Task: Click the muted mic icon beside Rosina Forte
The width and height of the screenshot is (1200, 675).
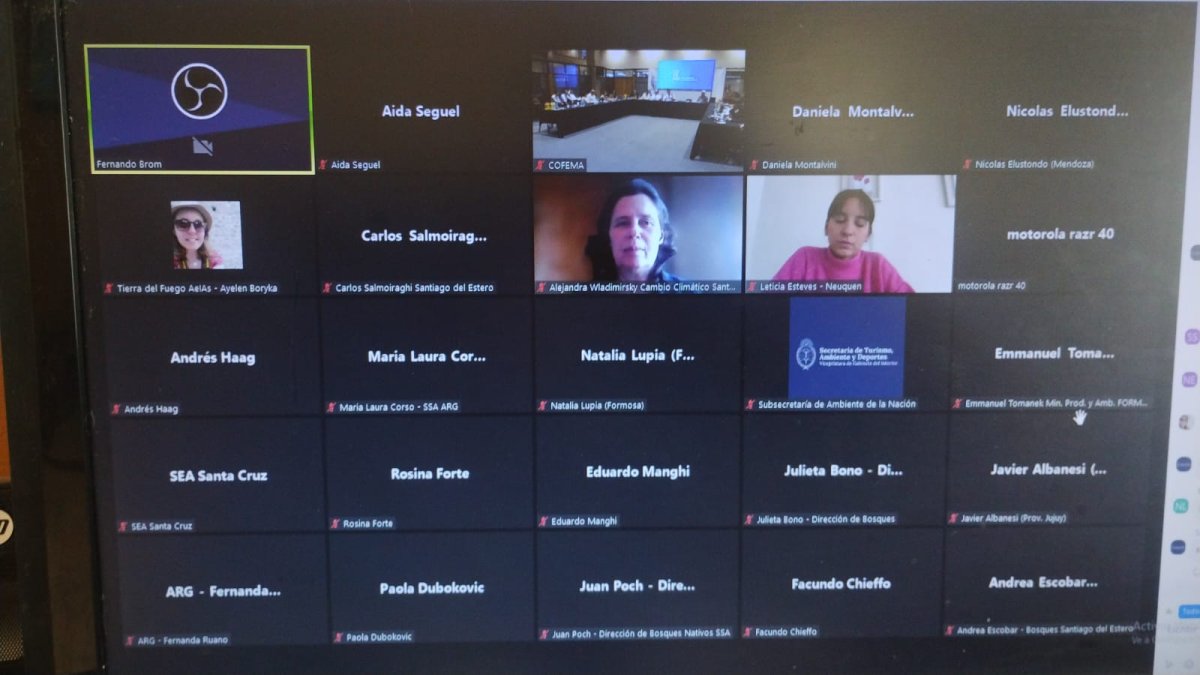Action: (335, 524)
